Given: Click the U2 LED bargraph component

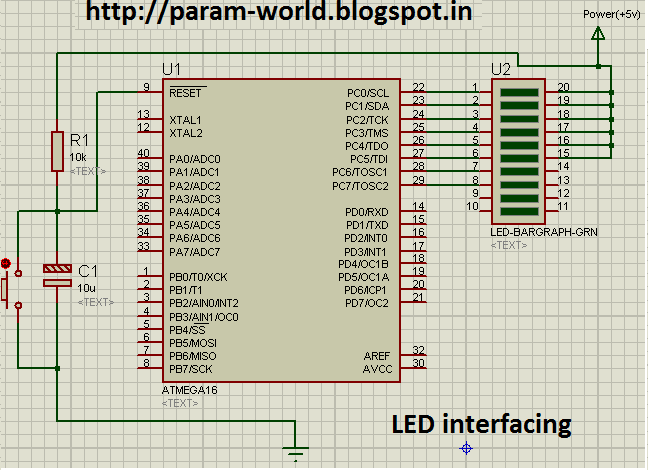Looking at the screenshot, I should click(x=518, y=151).
